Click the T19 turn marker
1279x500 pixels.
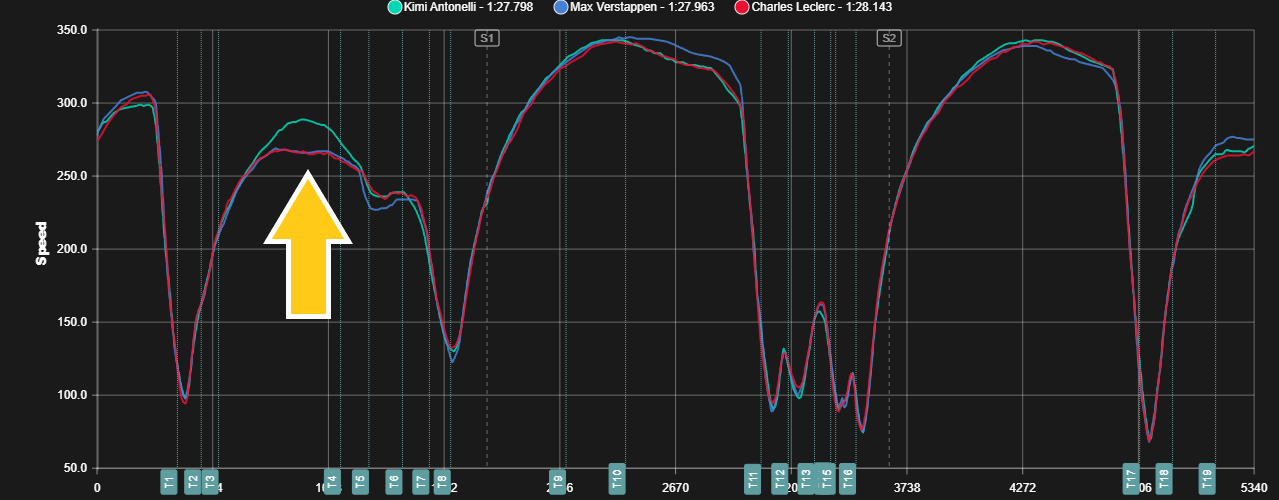(x=1207, y=479)
